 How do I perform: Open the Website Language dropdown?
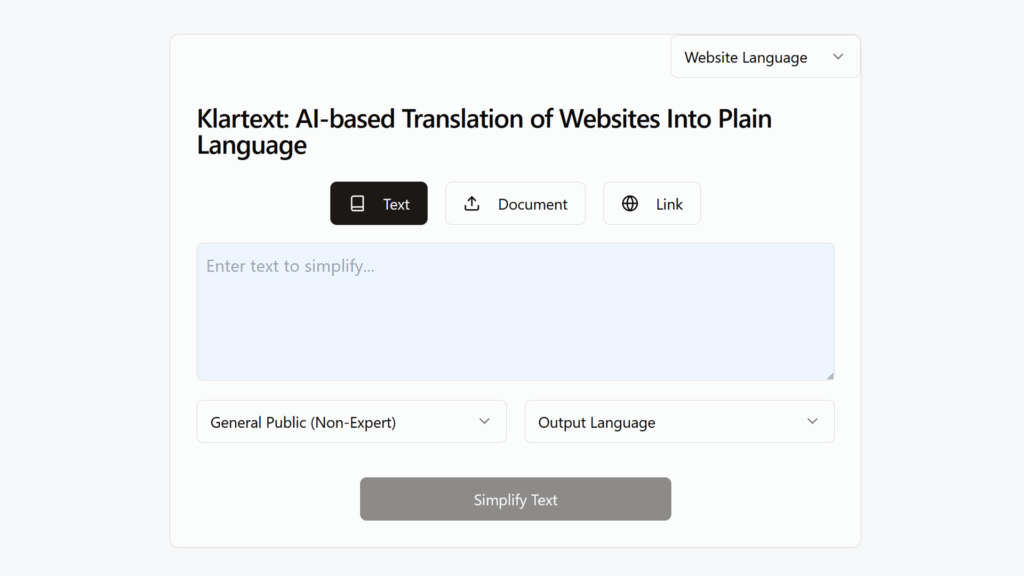click(x=765, y=57)
